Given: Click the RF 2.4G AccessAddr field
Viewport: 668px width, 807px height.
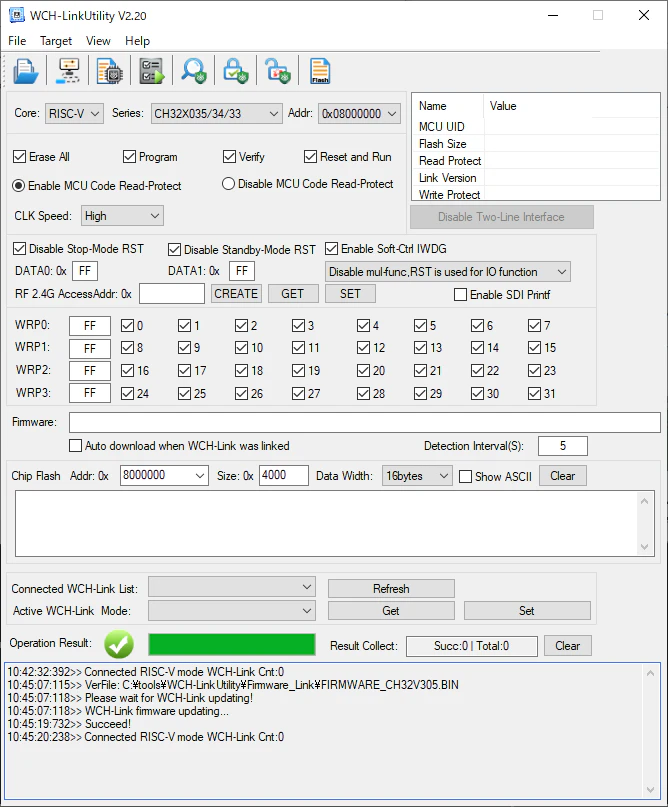Looking at the screenshot, I should [172, 294].
